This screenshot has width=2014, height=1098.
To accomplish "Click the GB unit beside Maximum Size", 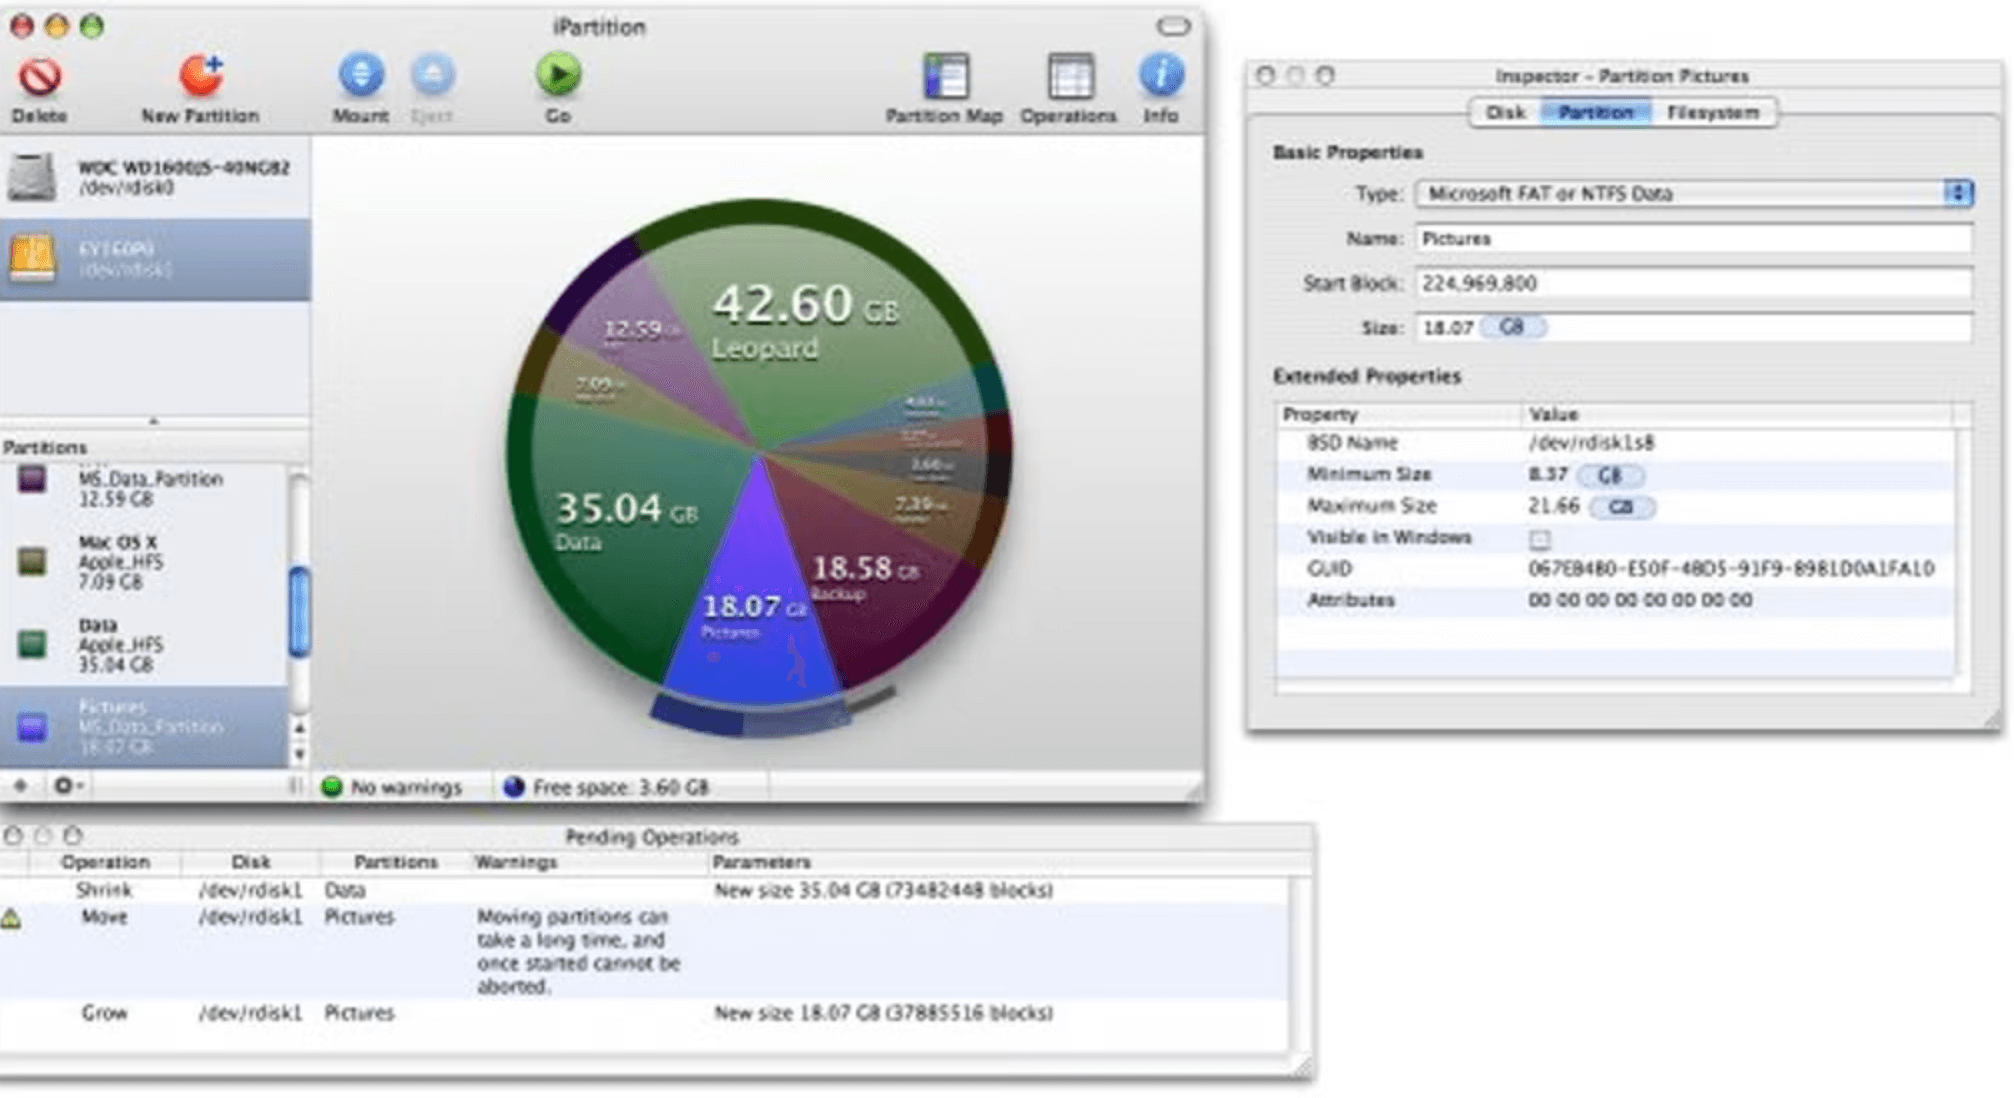I will click(1620, 507).
